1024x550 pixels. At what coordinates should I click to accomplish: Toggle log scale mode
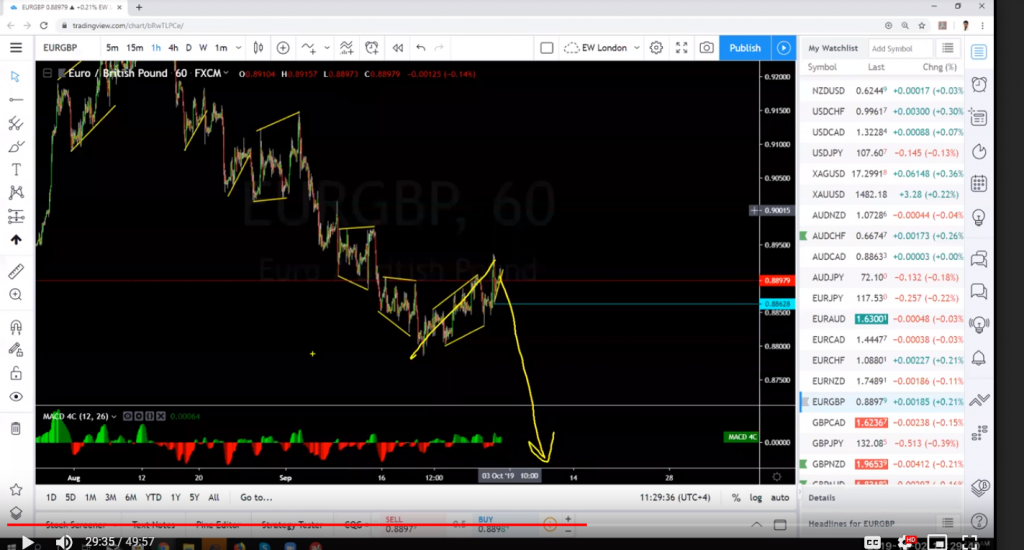[x=756, y=497]
